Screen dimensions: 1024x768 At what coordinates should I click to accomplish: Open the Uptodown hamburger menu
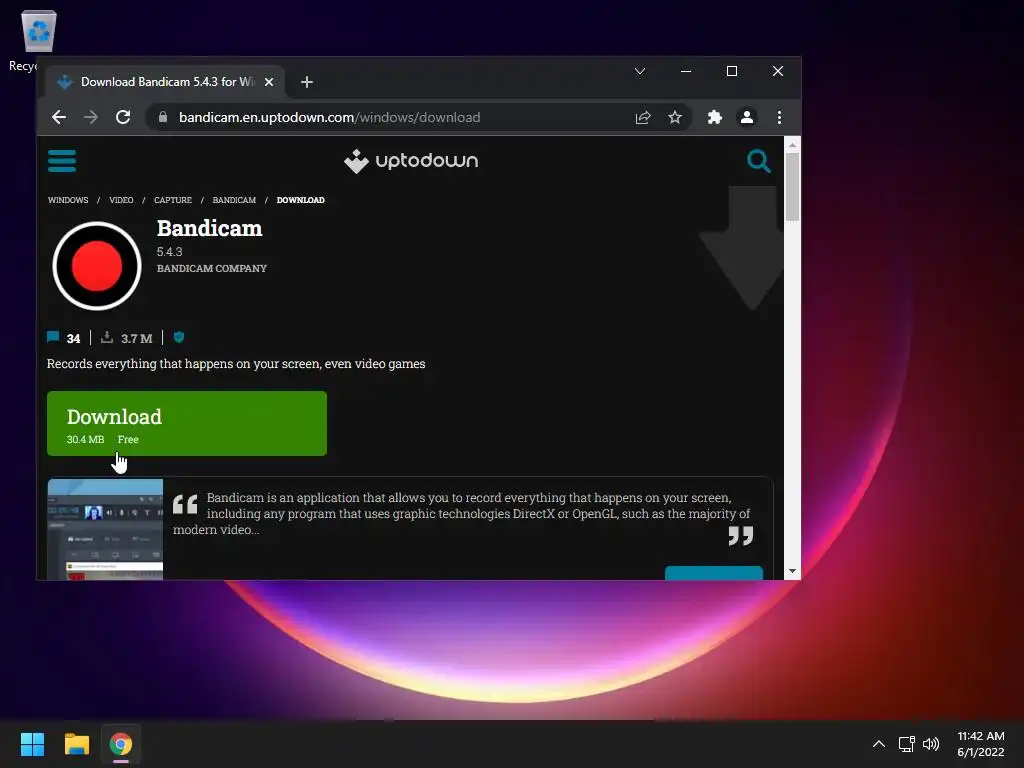[62, 161]
